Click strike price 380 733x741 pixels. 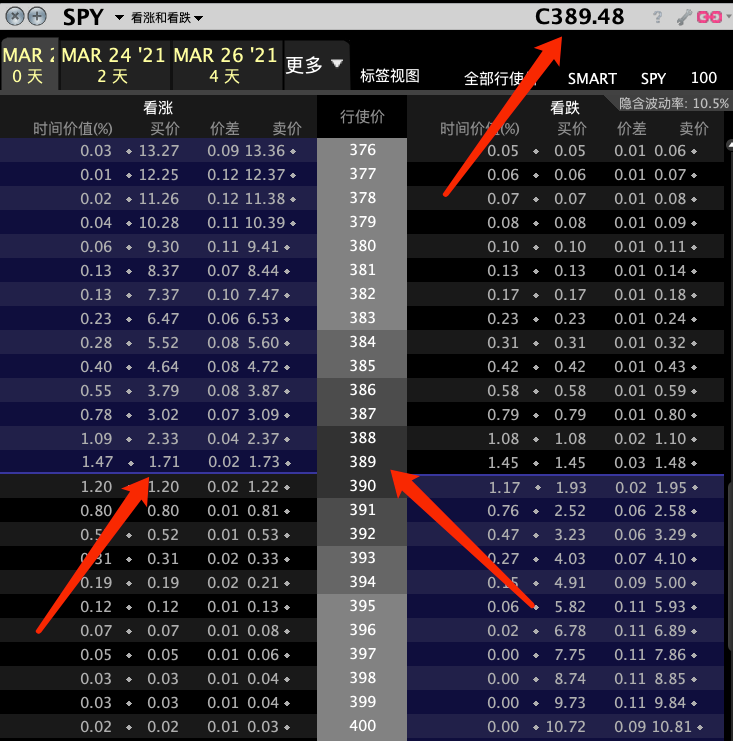coord(362,246)
